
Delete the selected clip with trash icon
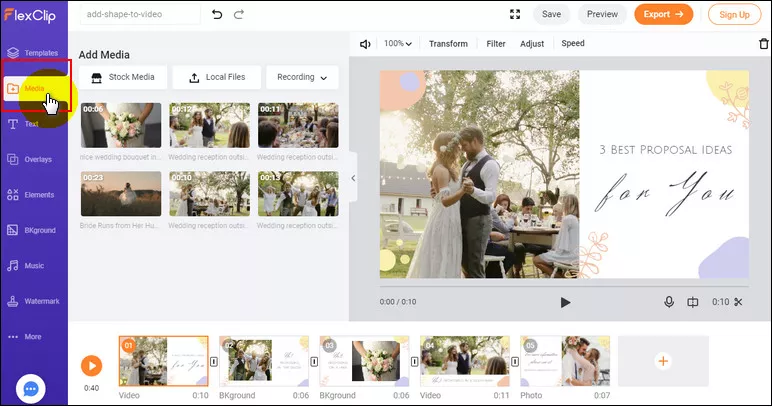coord(764,44)
